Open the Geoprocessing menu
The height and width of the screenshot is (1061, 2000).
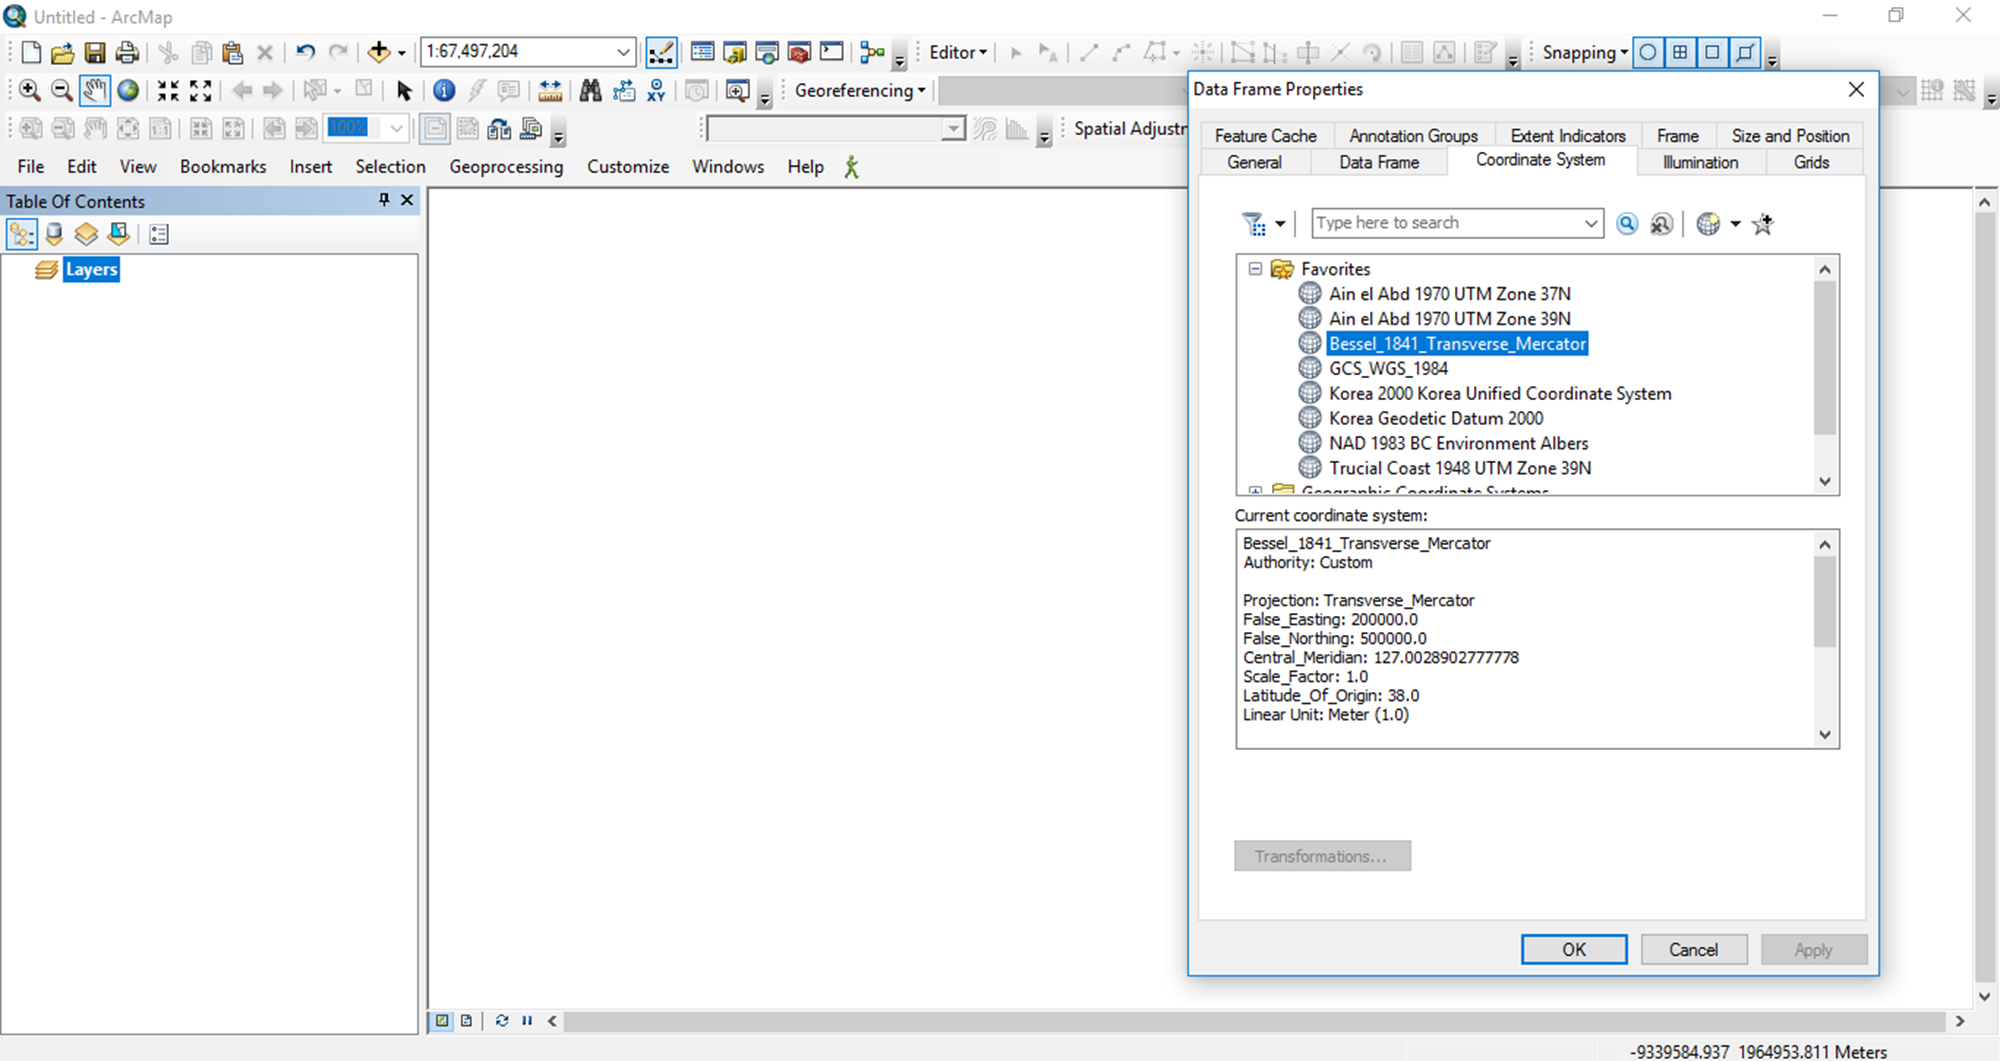(506, 167)
